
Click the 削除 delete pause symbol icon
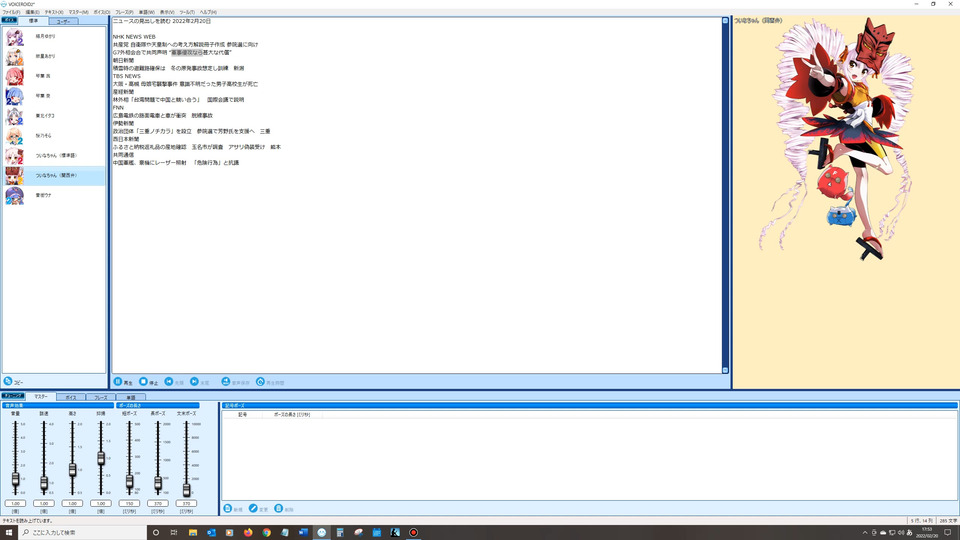click(x=279, y=509)
